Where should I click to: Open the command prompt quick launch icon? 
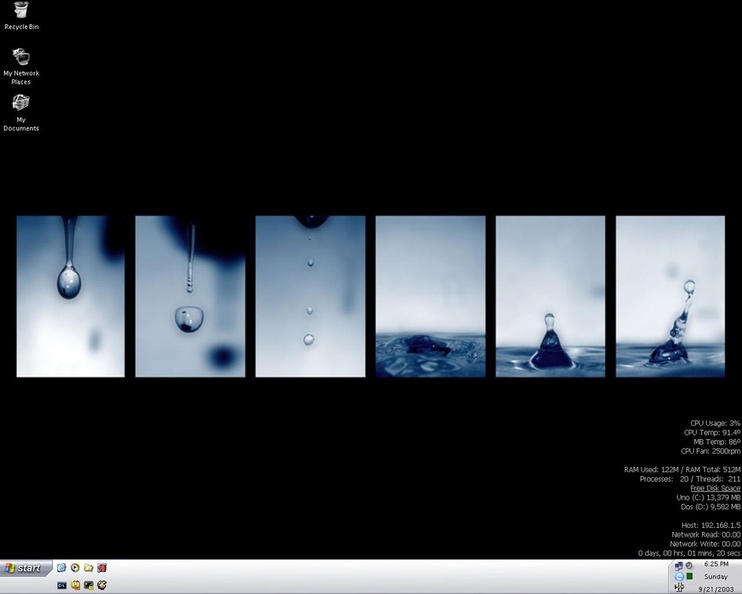tap(62, 585)
